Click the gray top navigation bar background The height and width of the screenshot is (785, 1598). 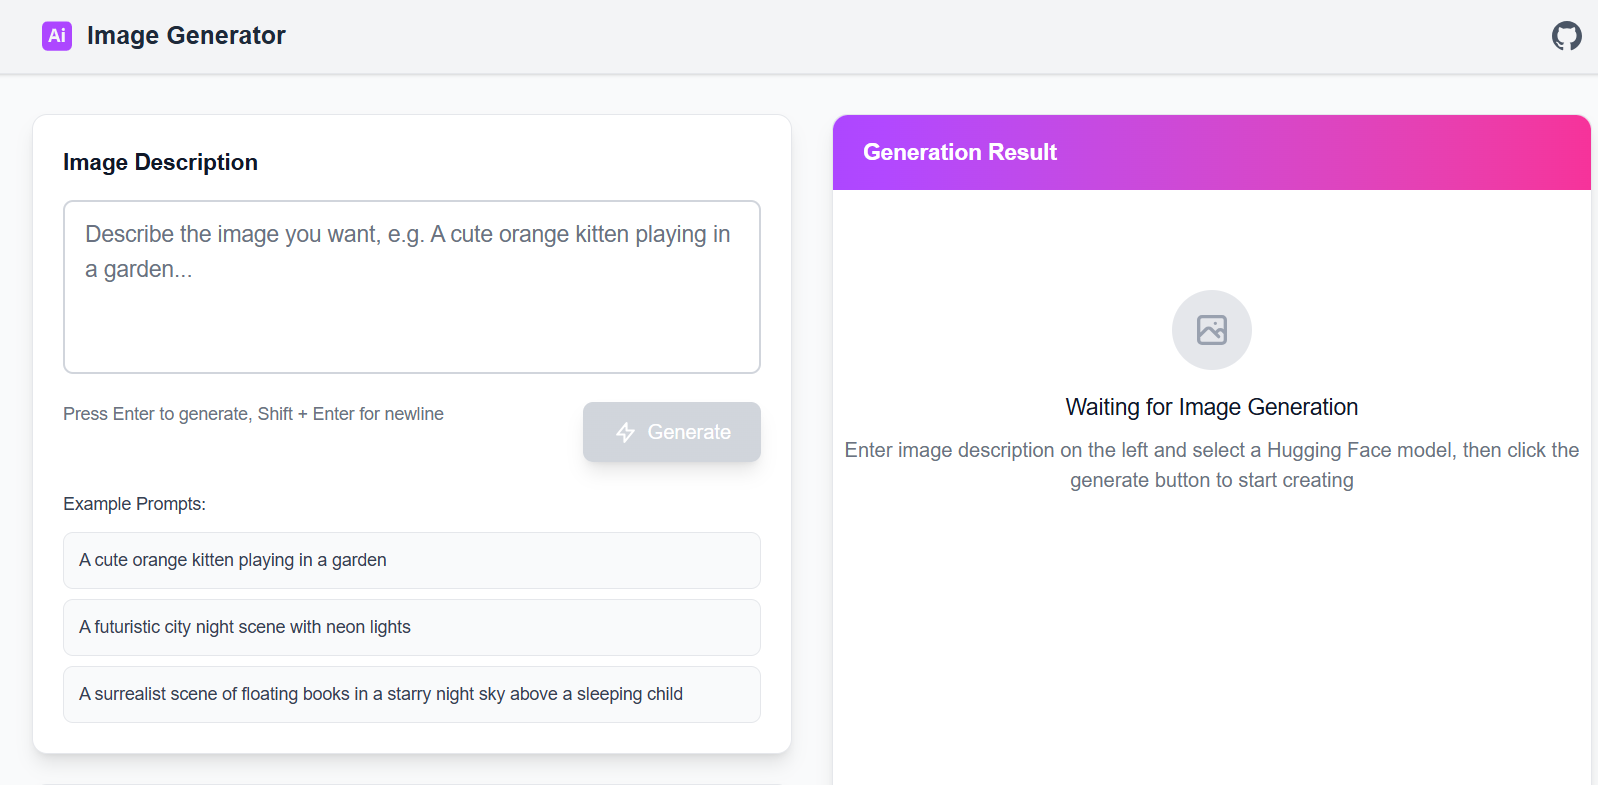point(900,36)
